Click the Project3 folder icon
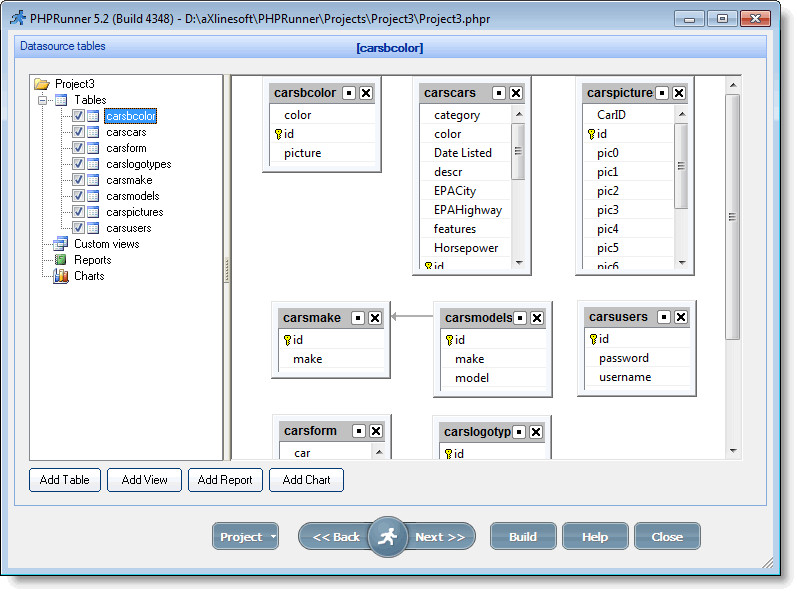The image size is (797, 592). click(x=42, y=84)
